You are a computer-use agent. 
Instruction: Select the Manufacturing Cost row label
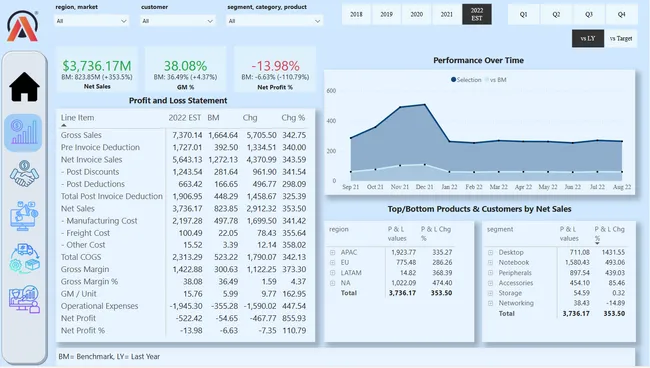click(99, 221)
